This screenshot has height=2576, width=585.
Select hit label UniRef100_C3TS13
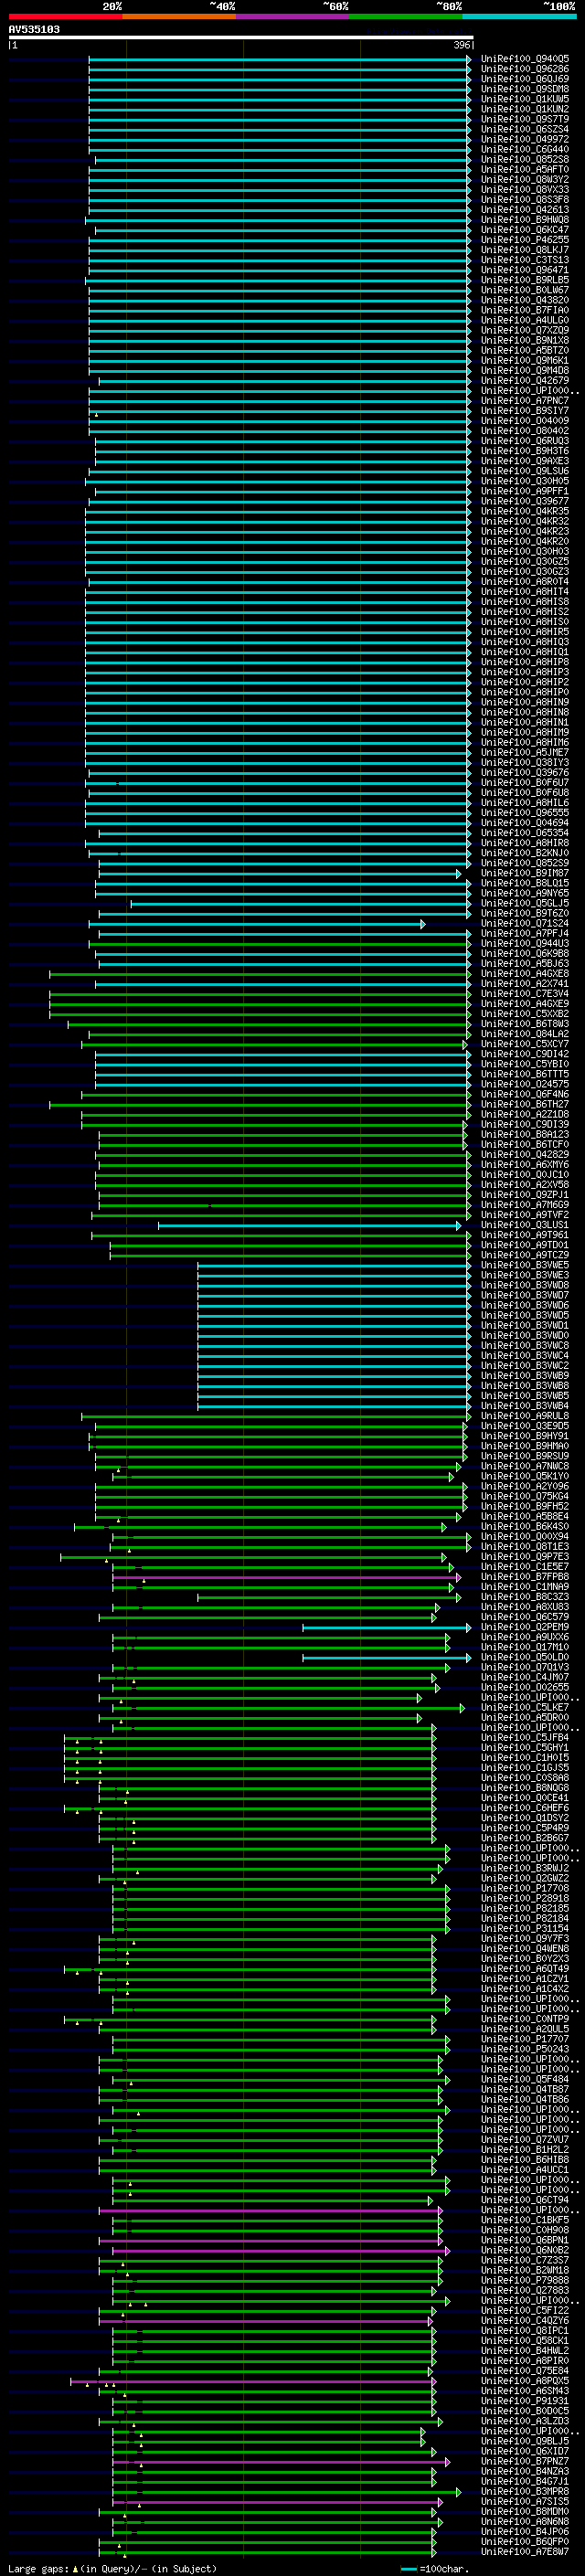525,260
